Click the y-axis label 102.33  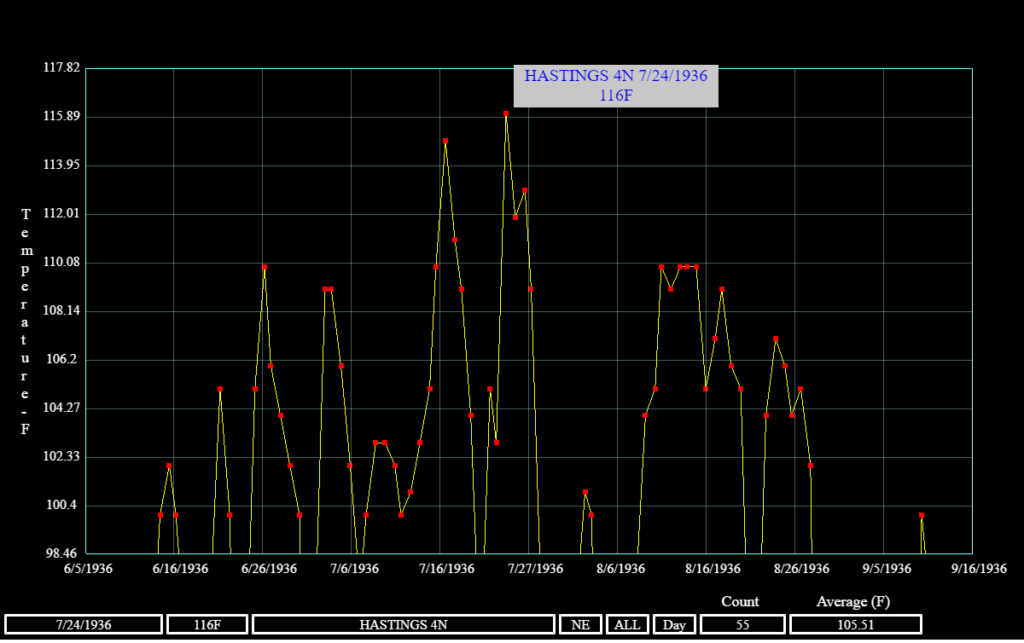[61, 456]
